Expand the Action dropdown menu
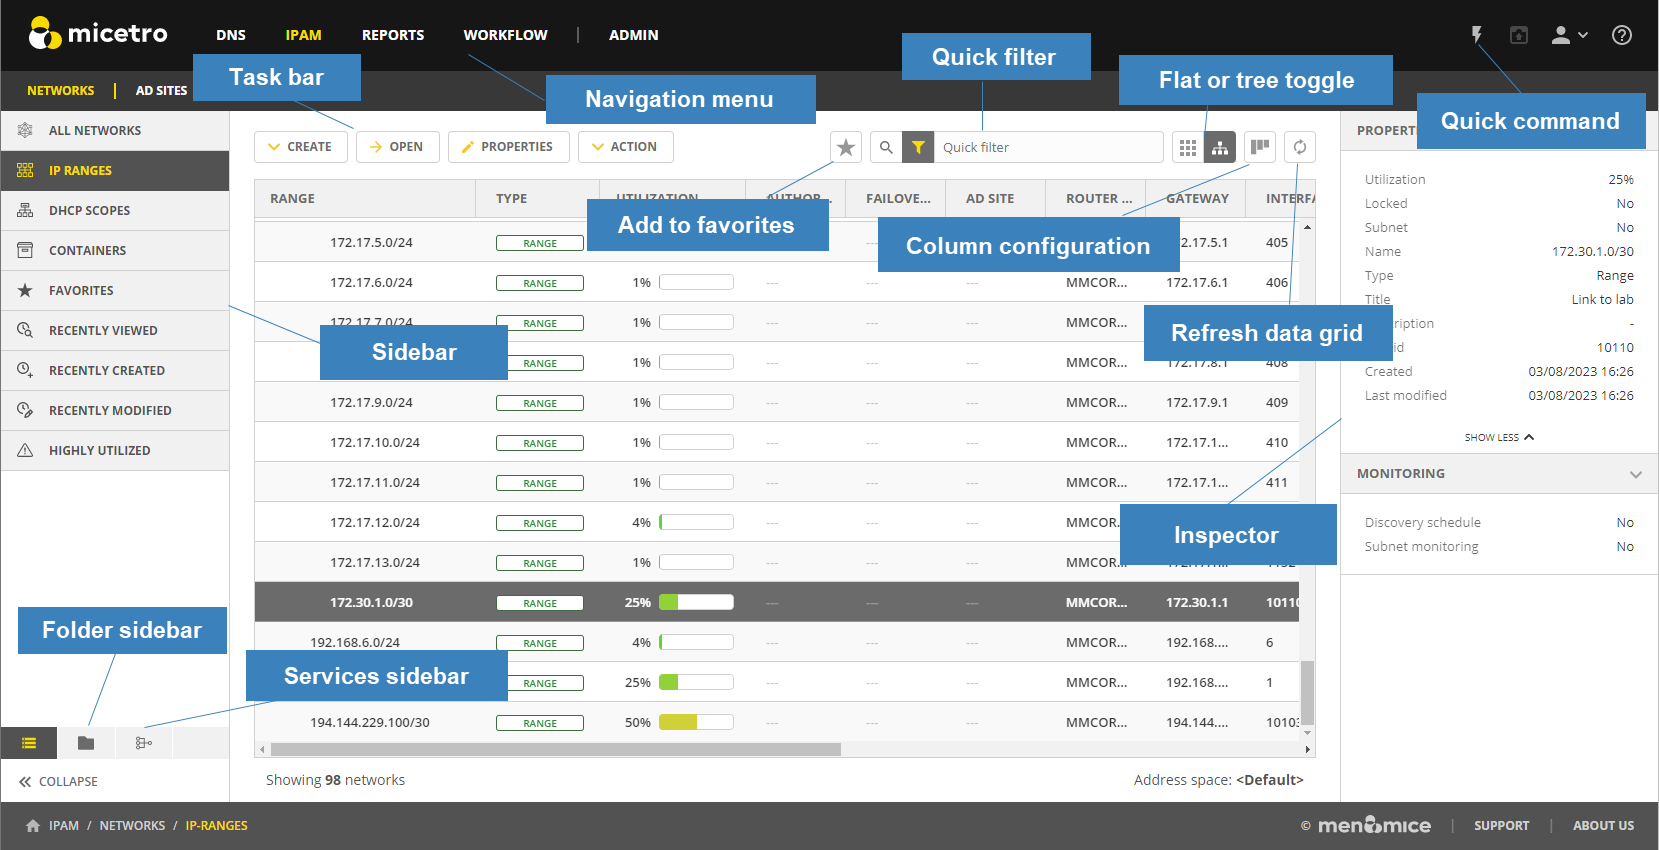The width and height of the screenshot is (1659, 850). pyautogui.click(x=625, y=147)
